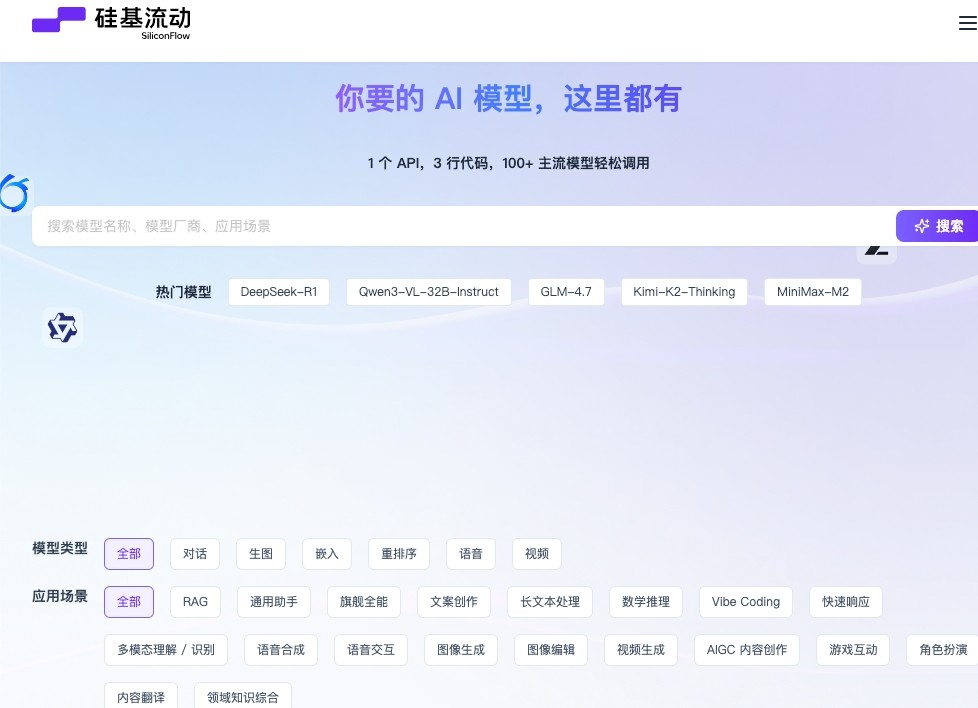Filter models by 语音 type
This screenshot has height=708, width=978.
point(471,554)
